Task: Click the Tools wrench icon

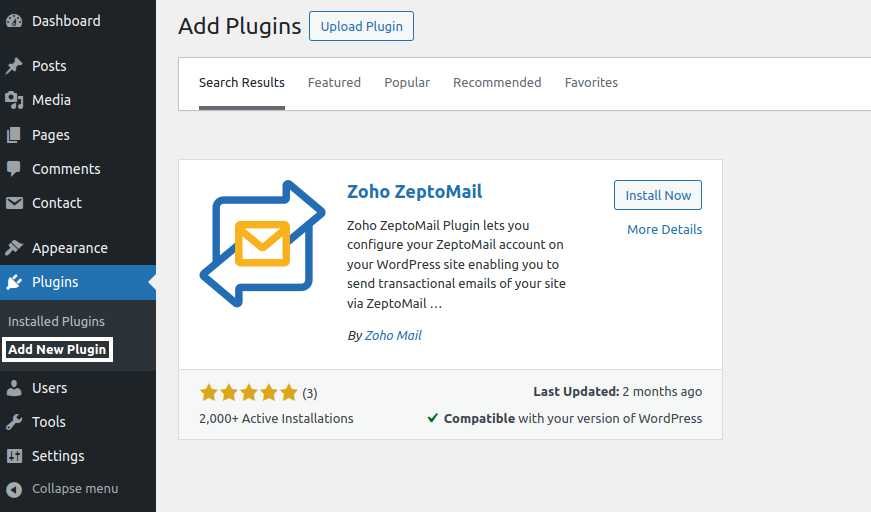Action: 14,422
